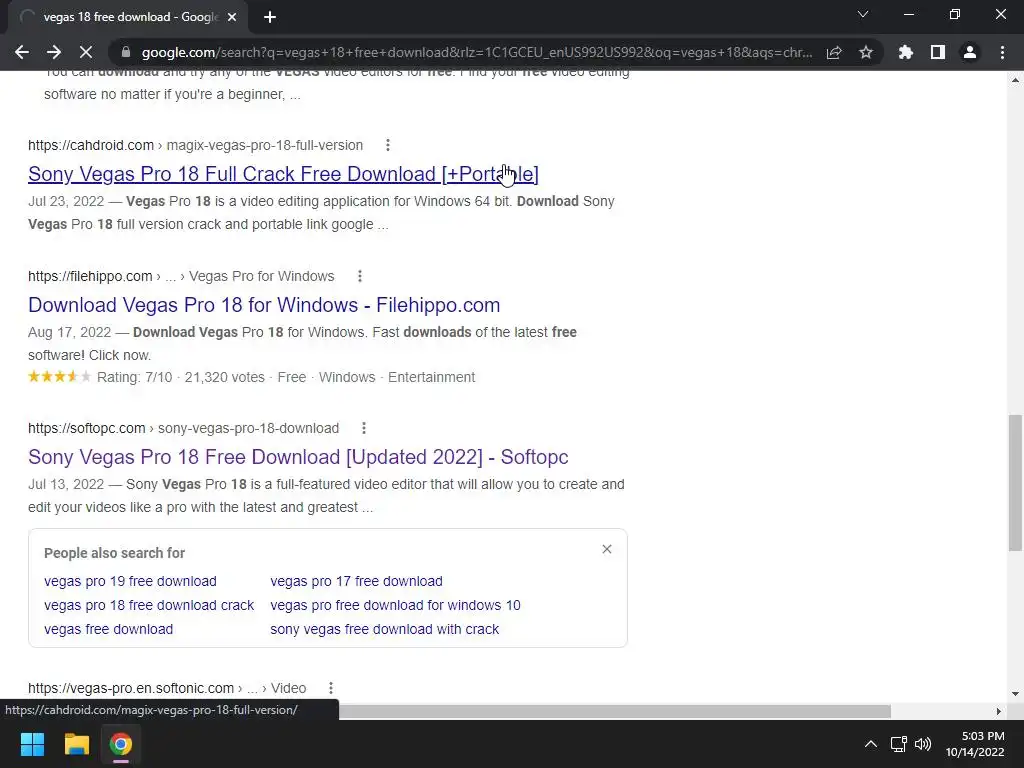Open network settings in system tray
1024x768 pixels.
point(899,744)
